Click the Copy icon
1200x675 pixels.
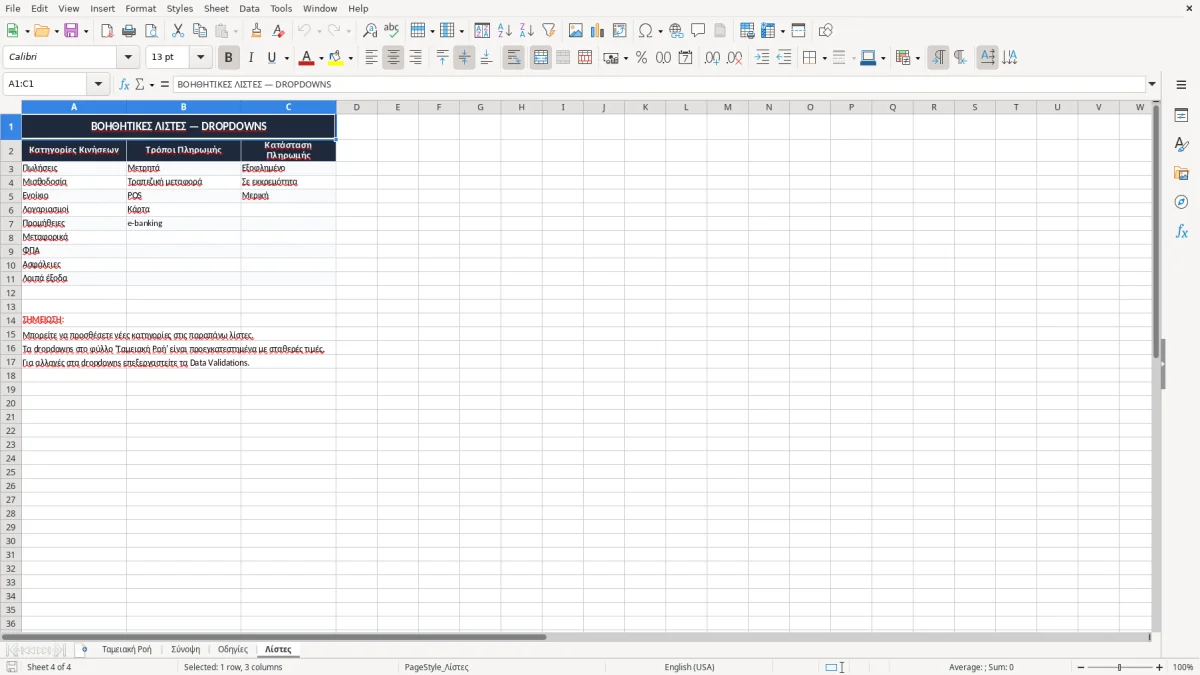point(200,31)
